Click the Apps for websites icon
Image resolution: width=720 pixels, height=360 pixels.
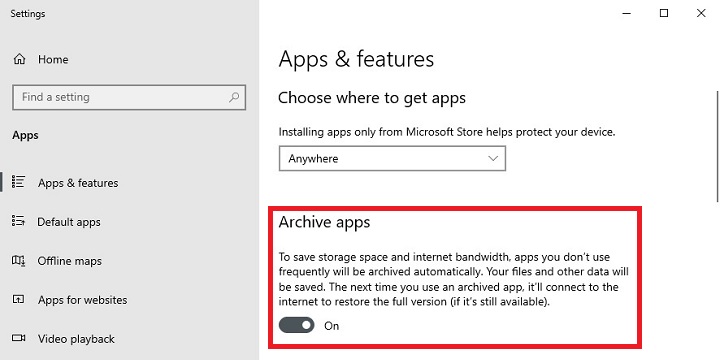tap(18, 299)
